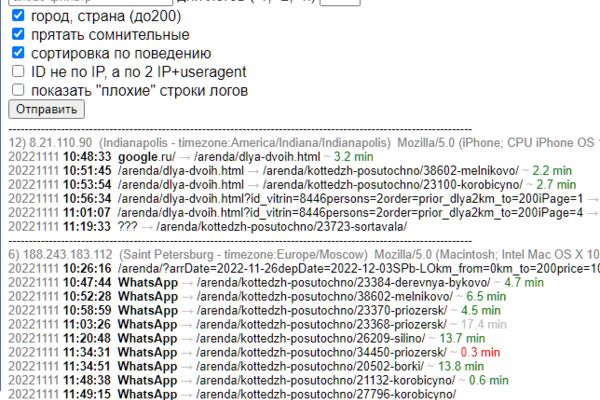Click the Отправить button
Viewport: 600px width, 400px height.
pos(46,109)
